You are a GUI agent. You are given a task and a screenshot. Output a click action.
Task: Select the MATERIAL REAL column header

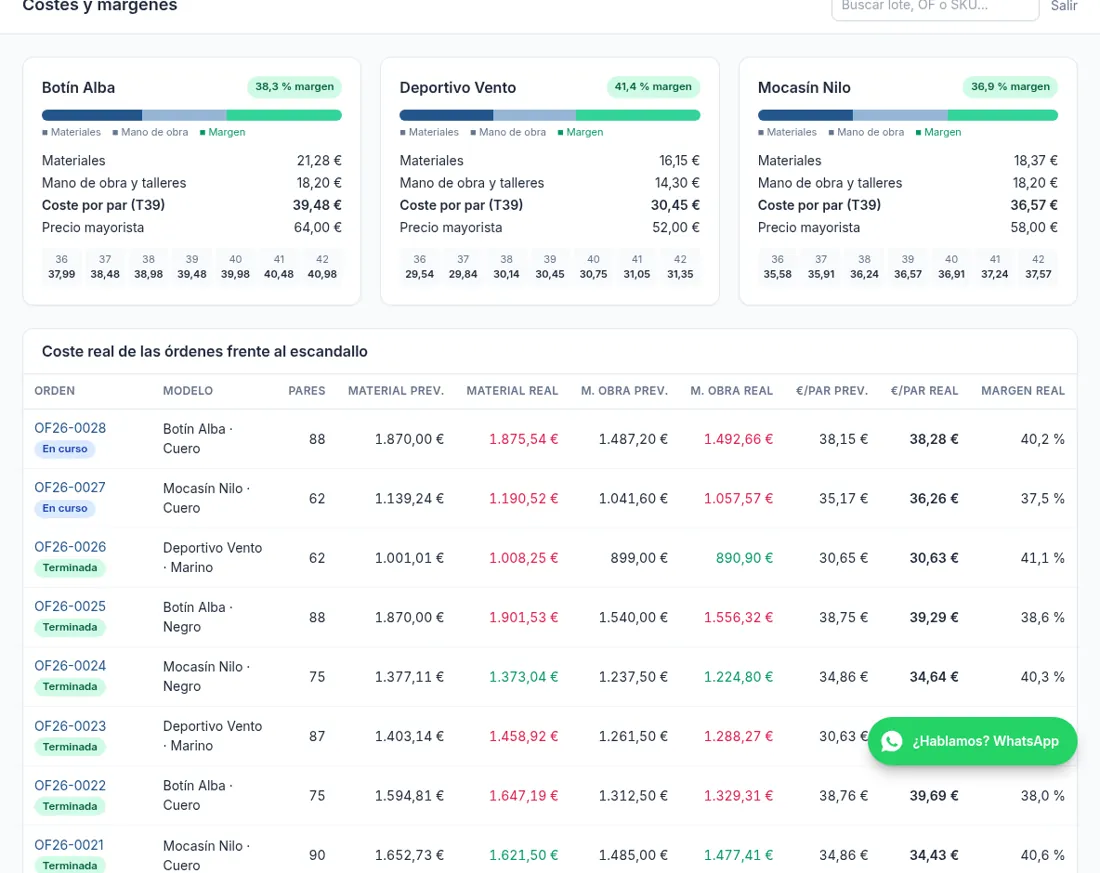click(512, 391)
